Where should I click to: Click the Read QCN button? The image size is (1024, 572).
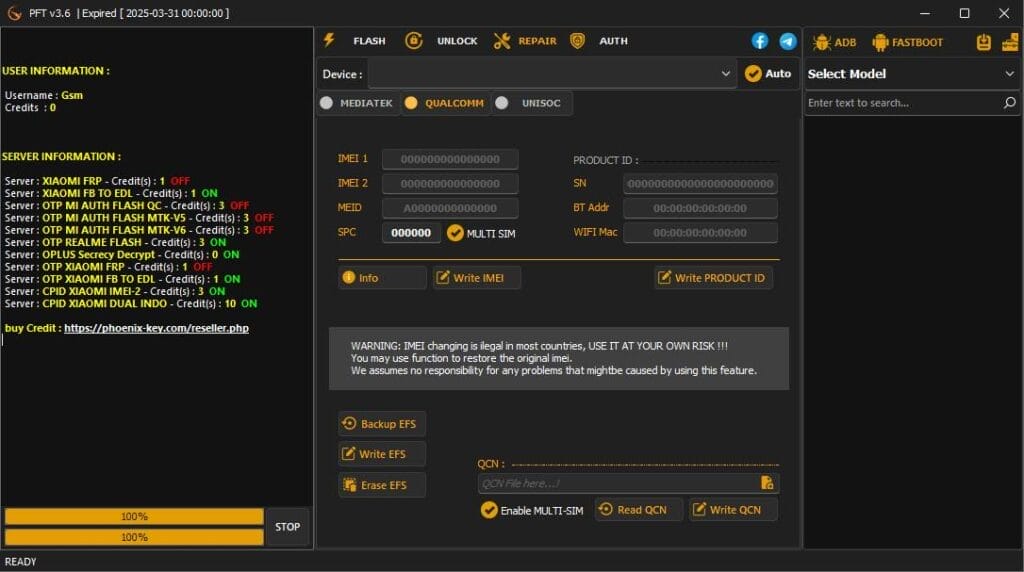click(x=638, y=509)
